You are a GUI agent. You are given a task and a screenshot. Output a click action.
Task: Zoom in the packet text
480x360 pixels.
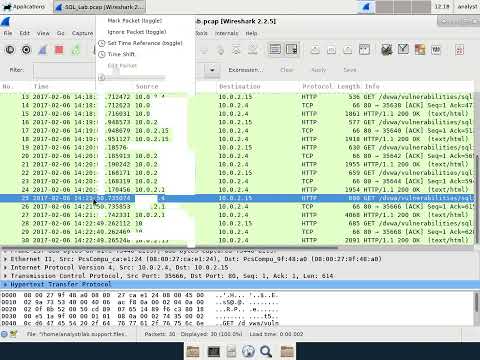pyautogui.click(x=315, y=50)
